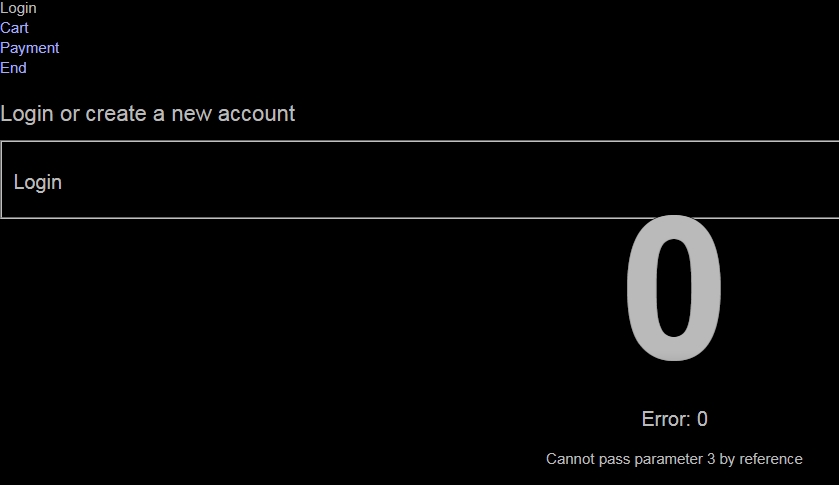Image resolution: width=839 pixels, height=485 pixels.
Task: Click the Login label inside bordered panel
Action: coord(37,182)
